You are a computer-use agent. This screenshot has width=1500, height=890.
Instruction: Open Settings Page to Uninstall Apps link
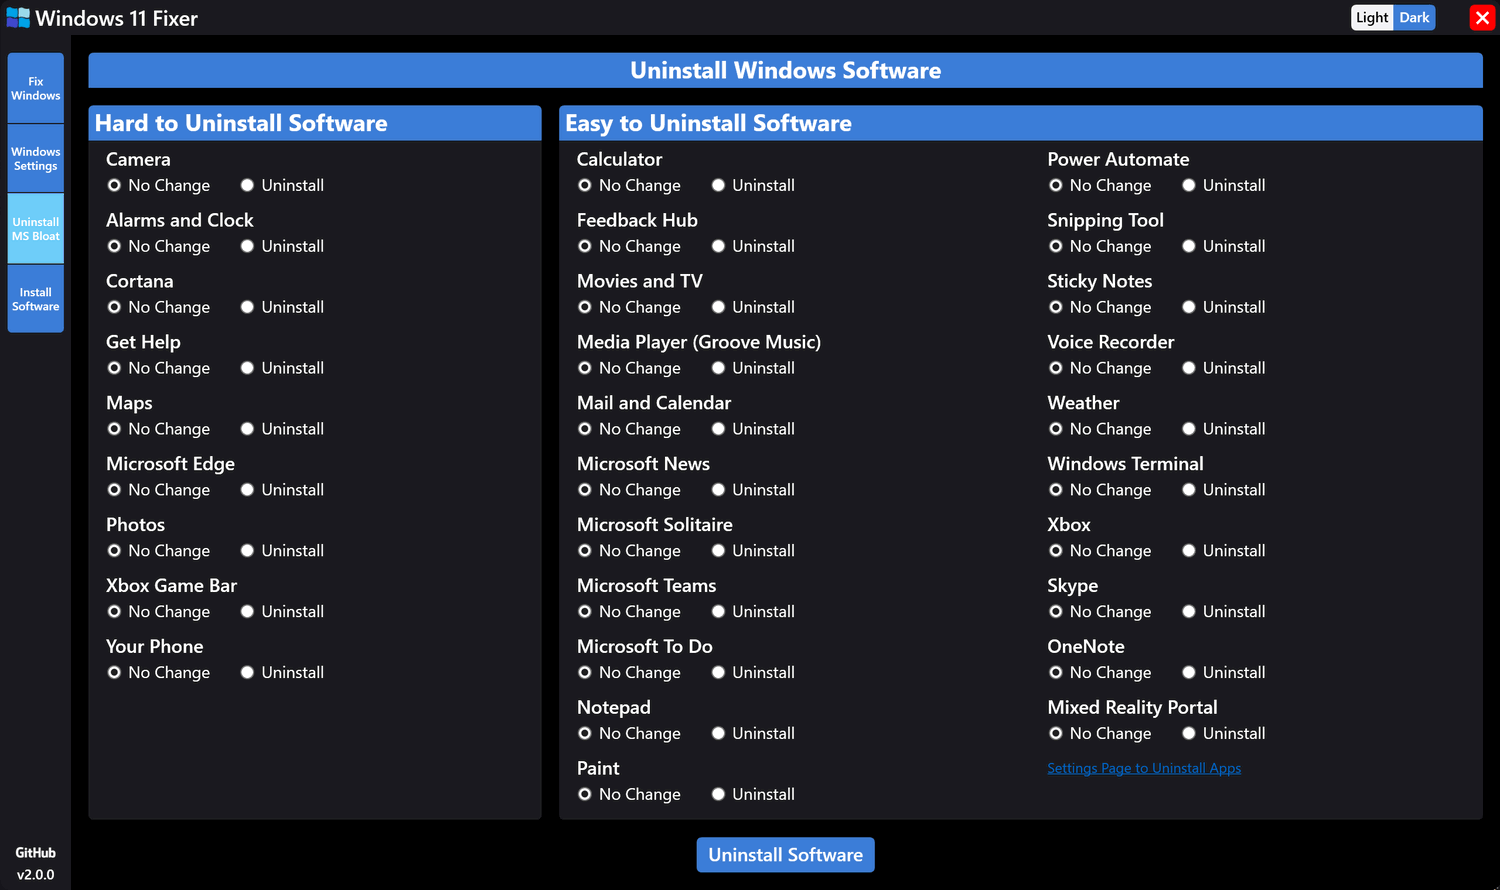coord(1144,768)
